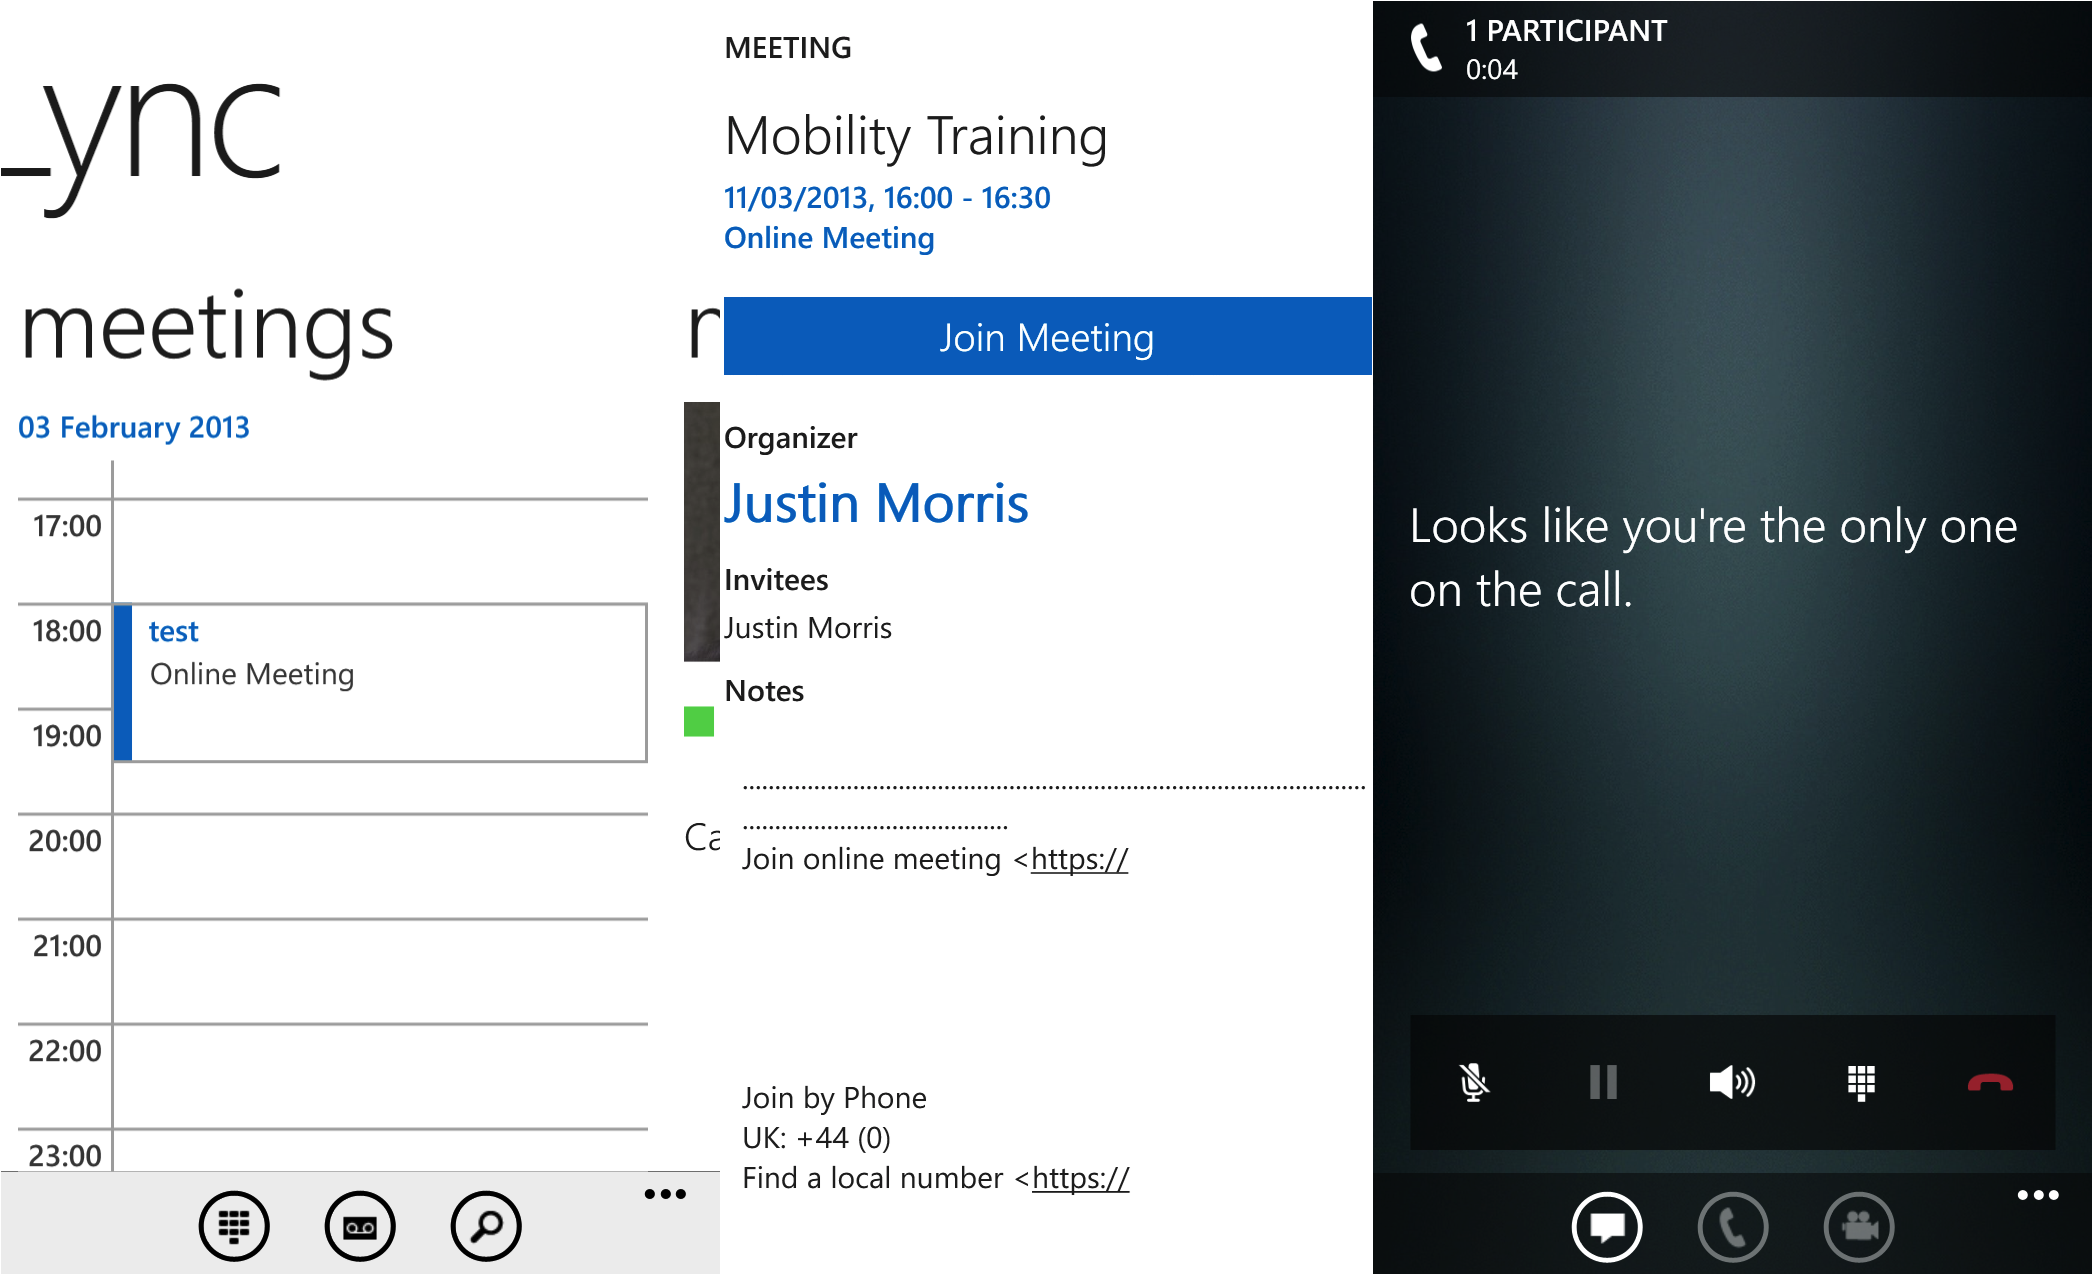Click the Join Meeting button
Image resolution: width=2092 pixels, height=1274 pixels.
pyautogui.click(x=1047, y=337)
